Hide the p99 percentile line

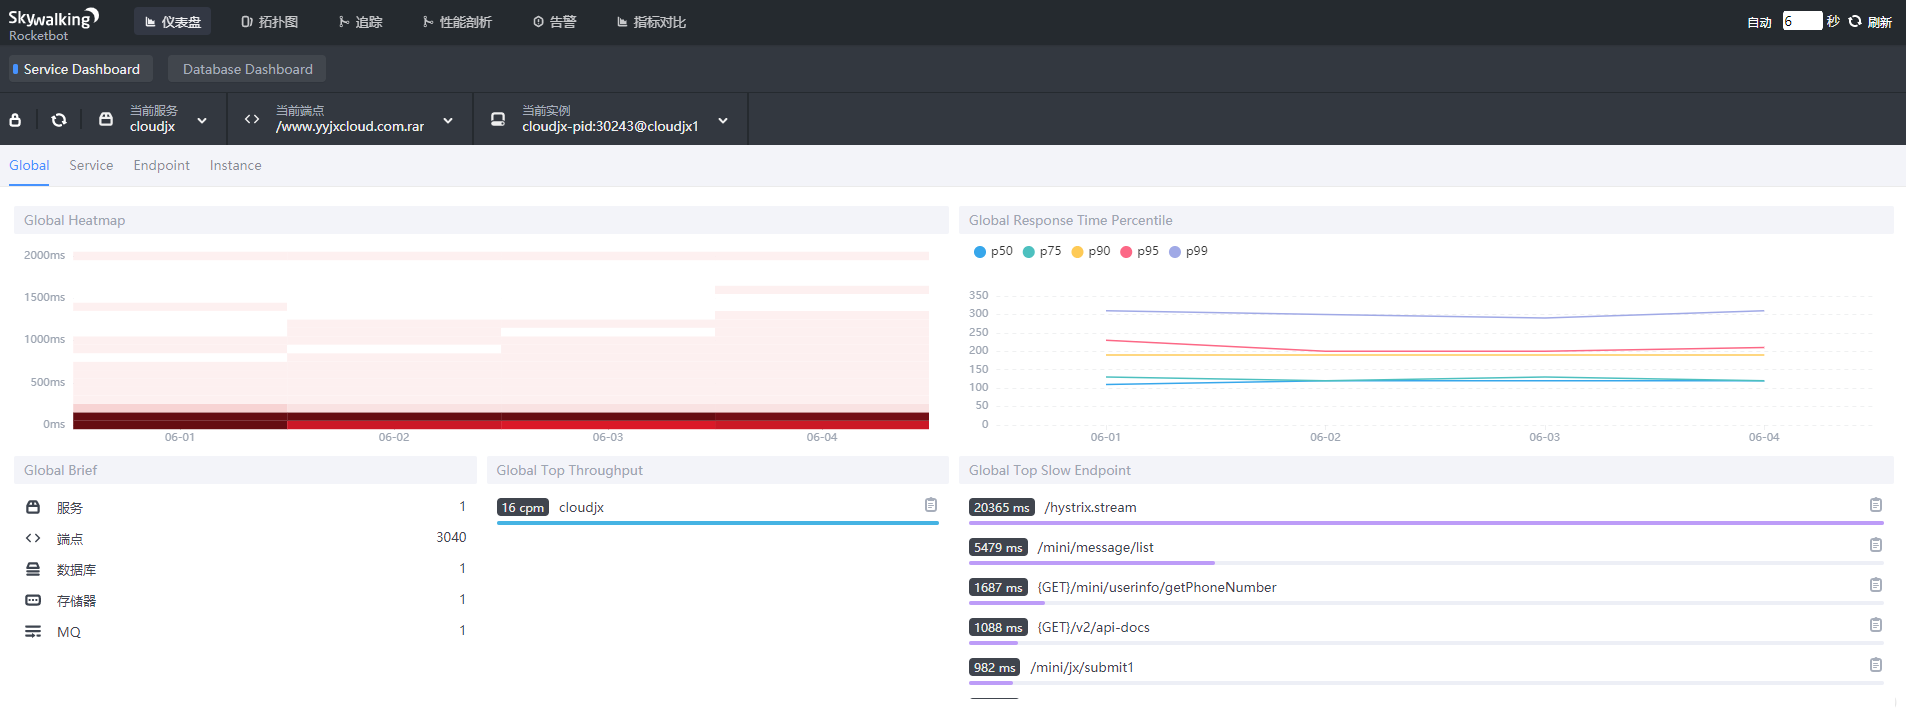tap(1188, 252)
